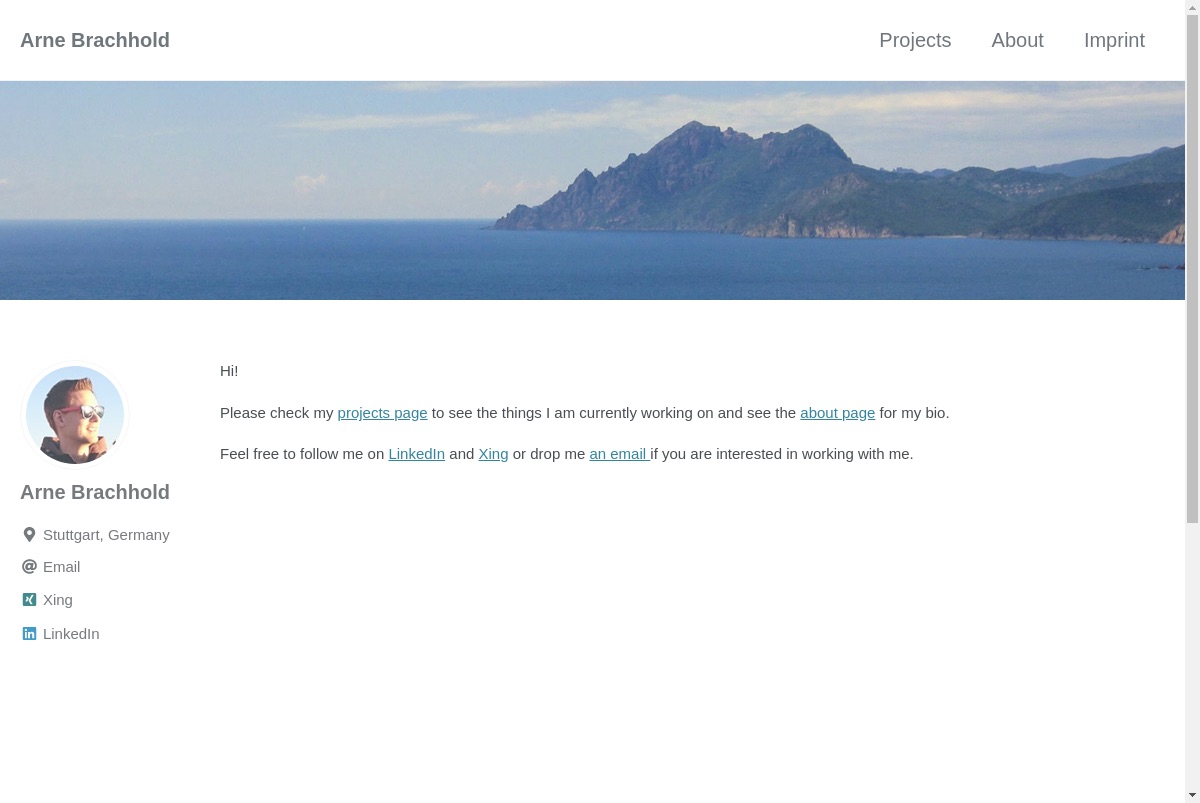Viewport: 1200px width, 803px height.
Task: Click the vertical scrollbar thumb
Action: point(1192,268)
